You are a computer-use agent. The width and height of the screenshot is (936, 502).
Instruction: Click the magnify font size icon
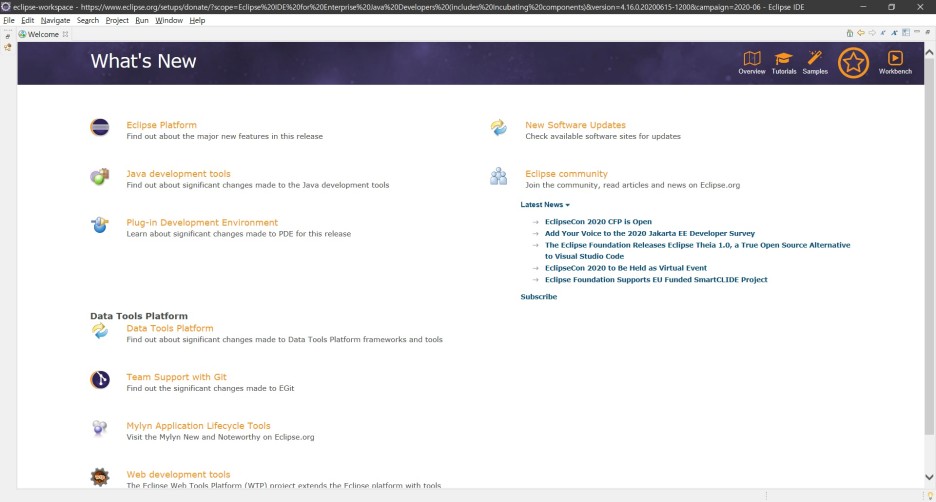[894, 33]
